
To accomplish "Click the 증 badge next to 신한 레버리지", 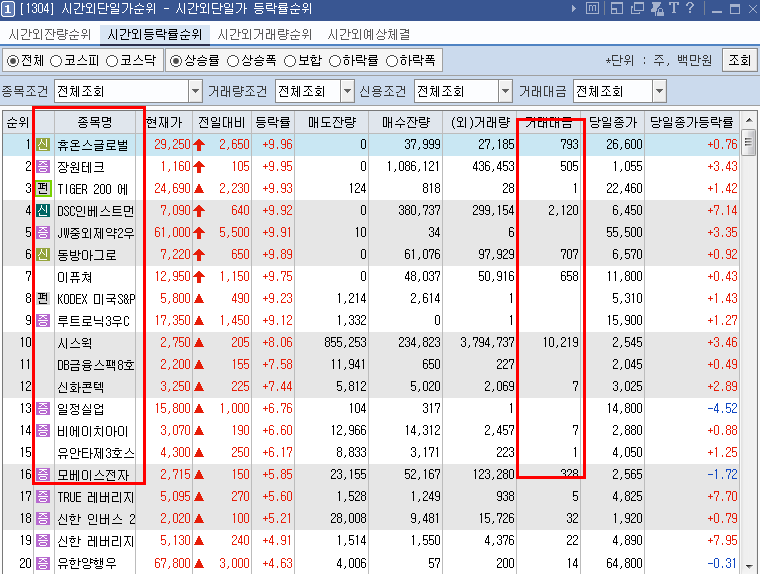I will pyautogui.click(x=43, y=541).
